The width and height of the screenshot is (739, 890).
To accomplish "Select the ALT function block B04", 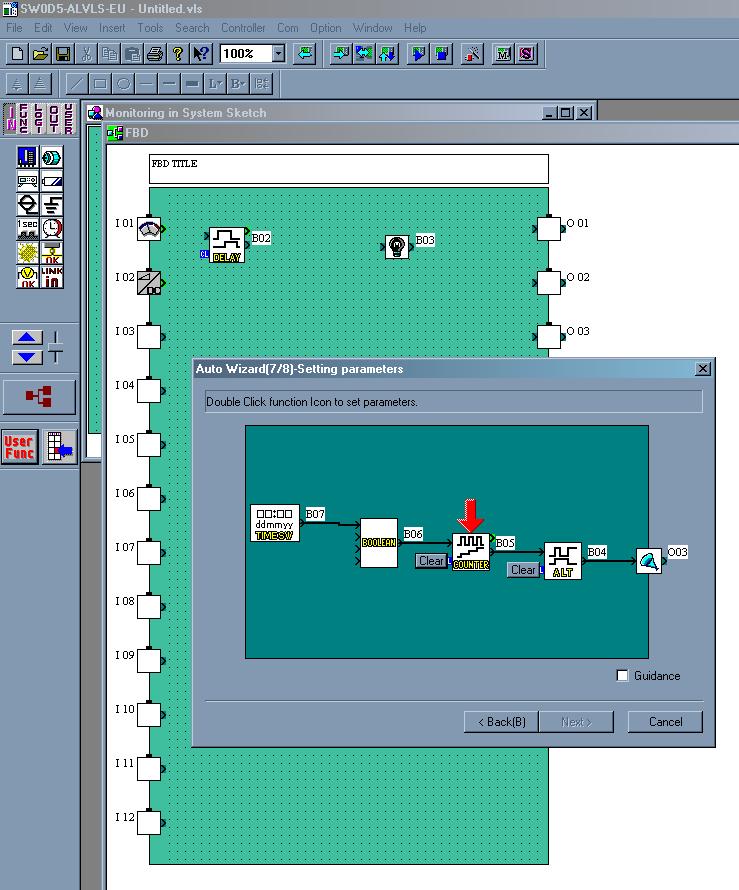I will (563, 561).
